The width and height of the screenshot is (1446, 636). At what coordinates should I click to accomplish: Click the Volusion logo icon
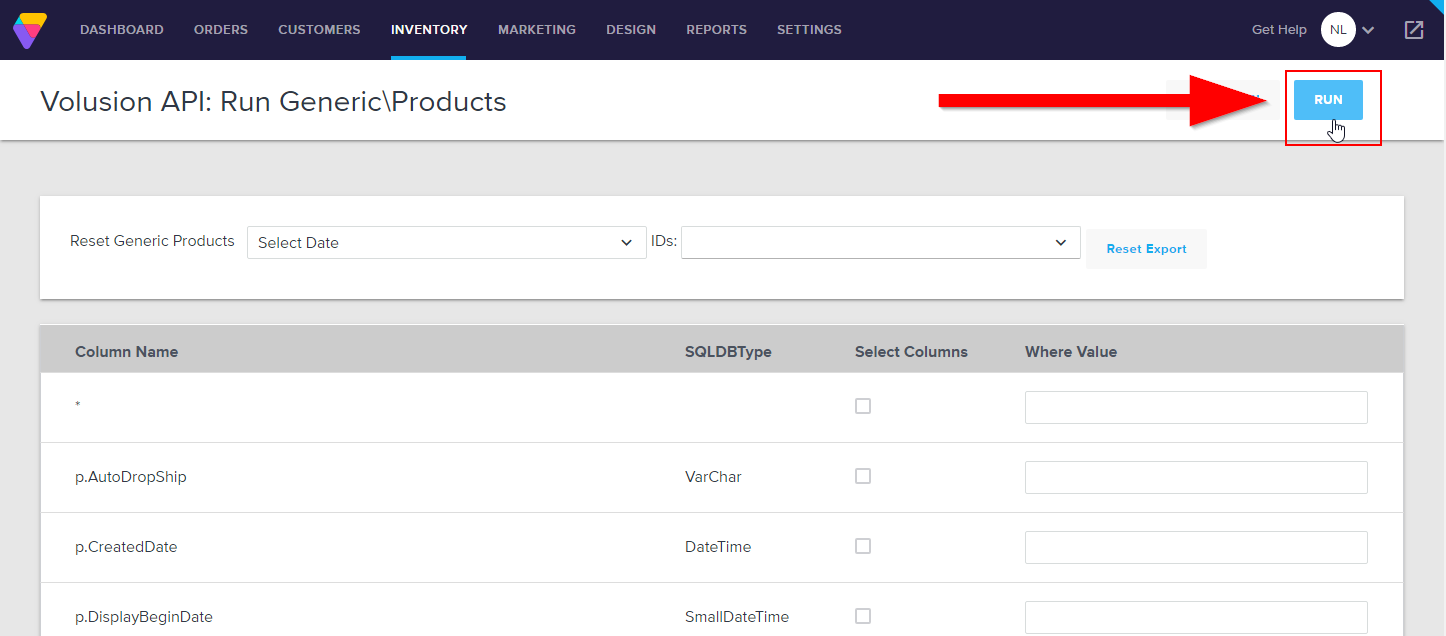(29, 30)
